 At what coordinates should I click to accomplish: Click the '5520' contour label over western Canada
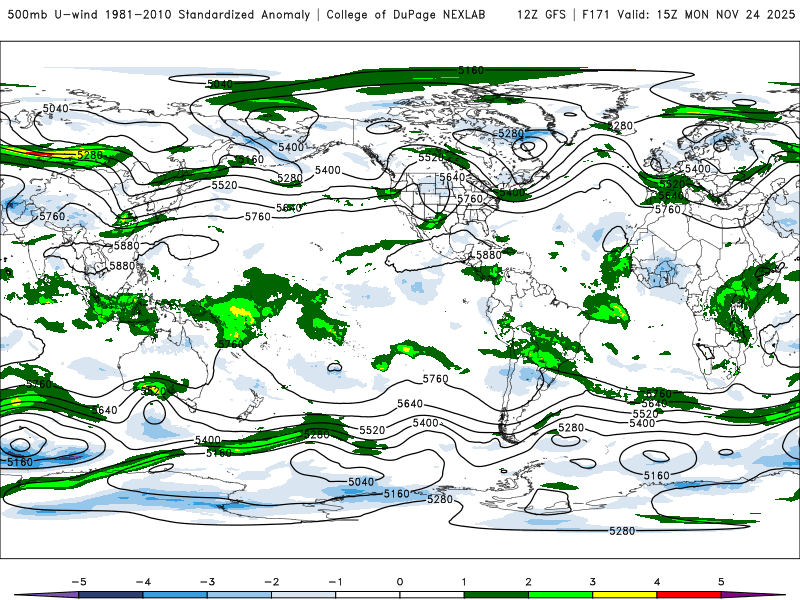tap(431, 158)
